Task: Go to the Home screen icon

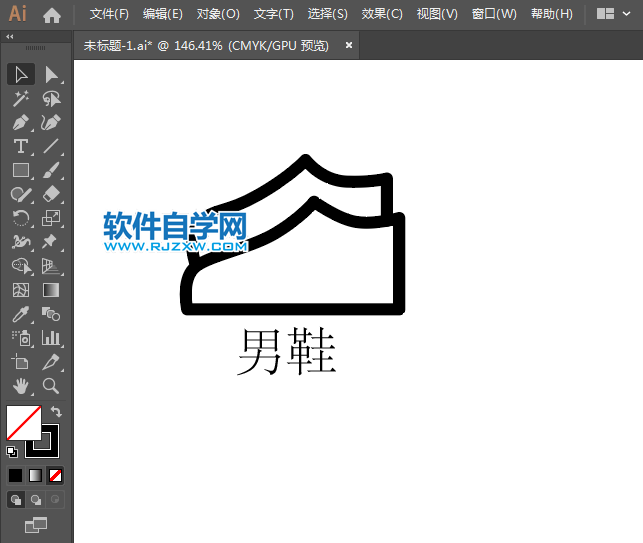Action: click(52, 15)
